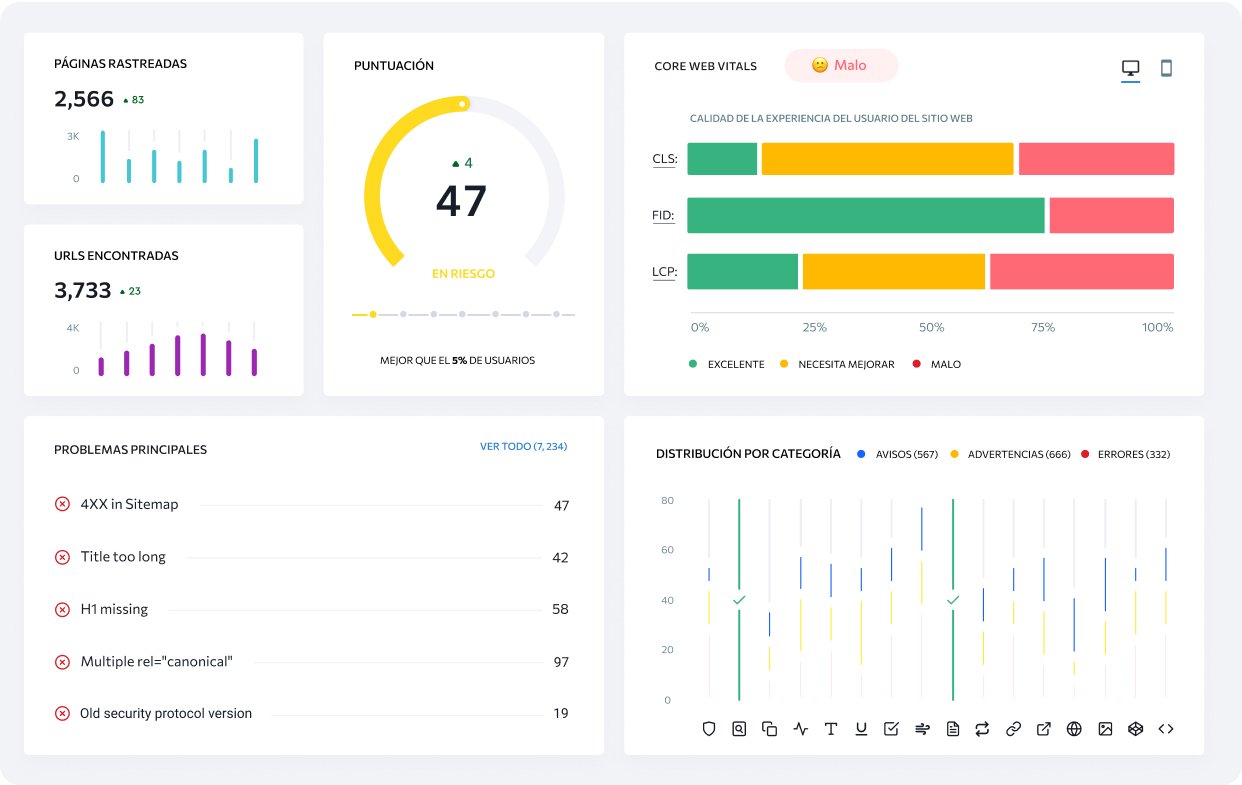Select the globe localization category icon
Viewport: 1242px width, 785px height.
coord(1074,729)
